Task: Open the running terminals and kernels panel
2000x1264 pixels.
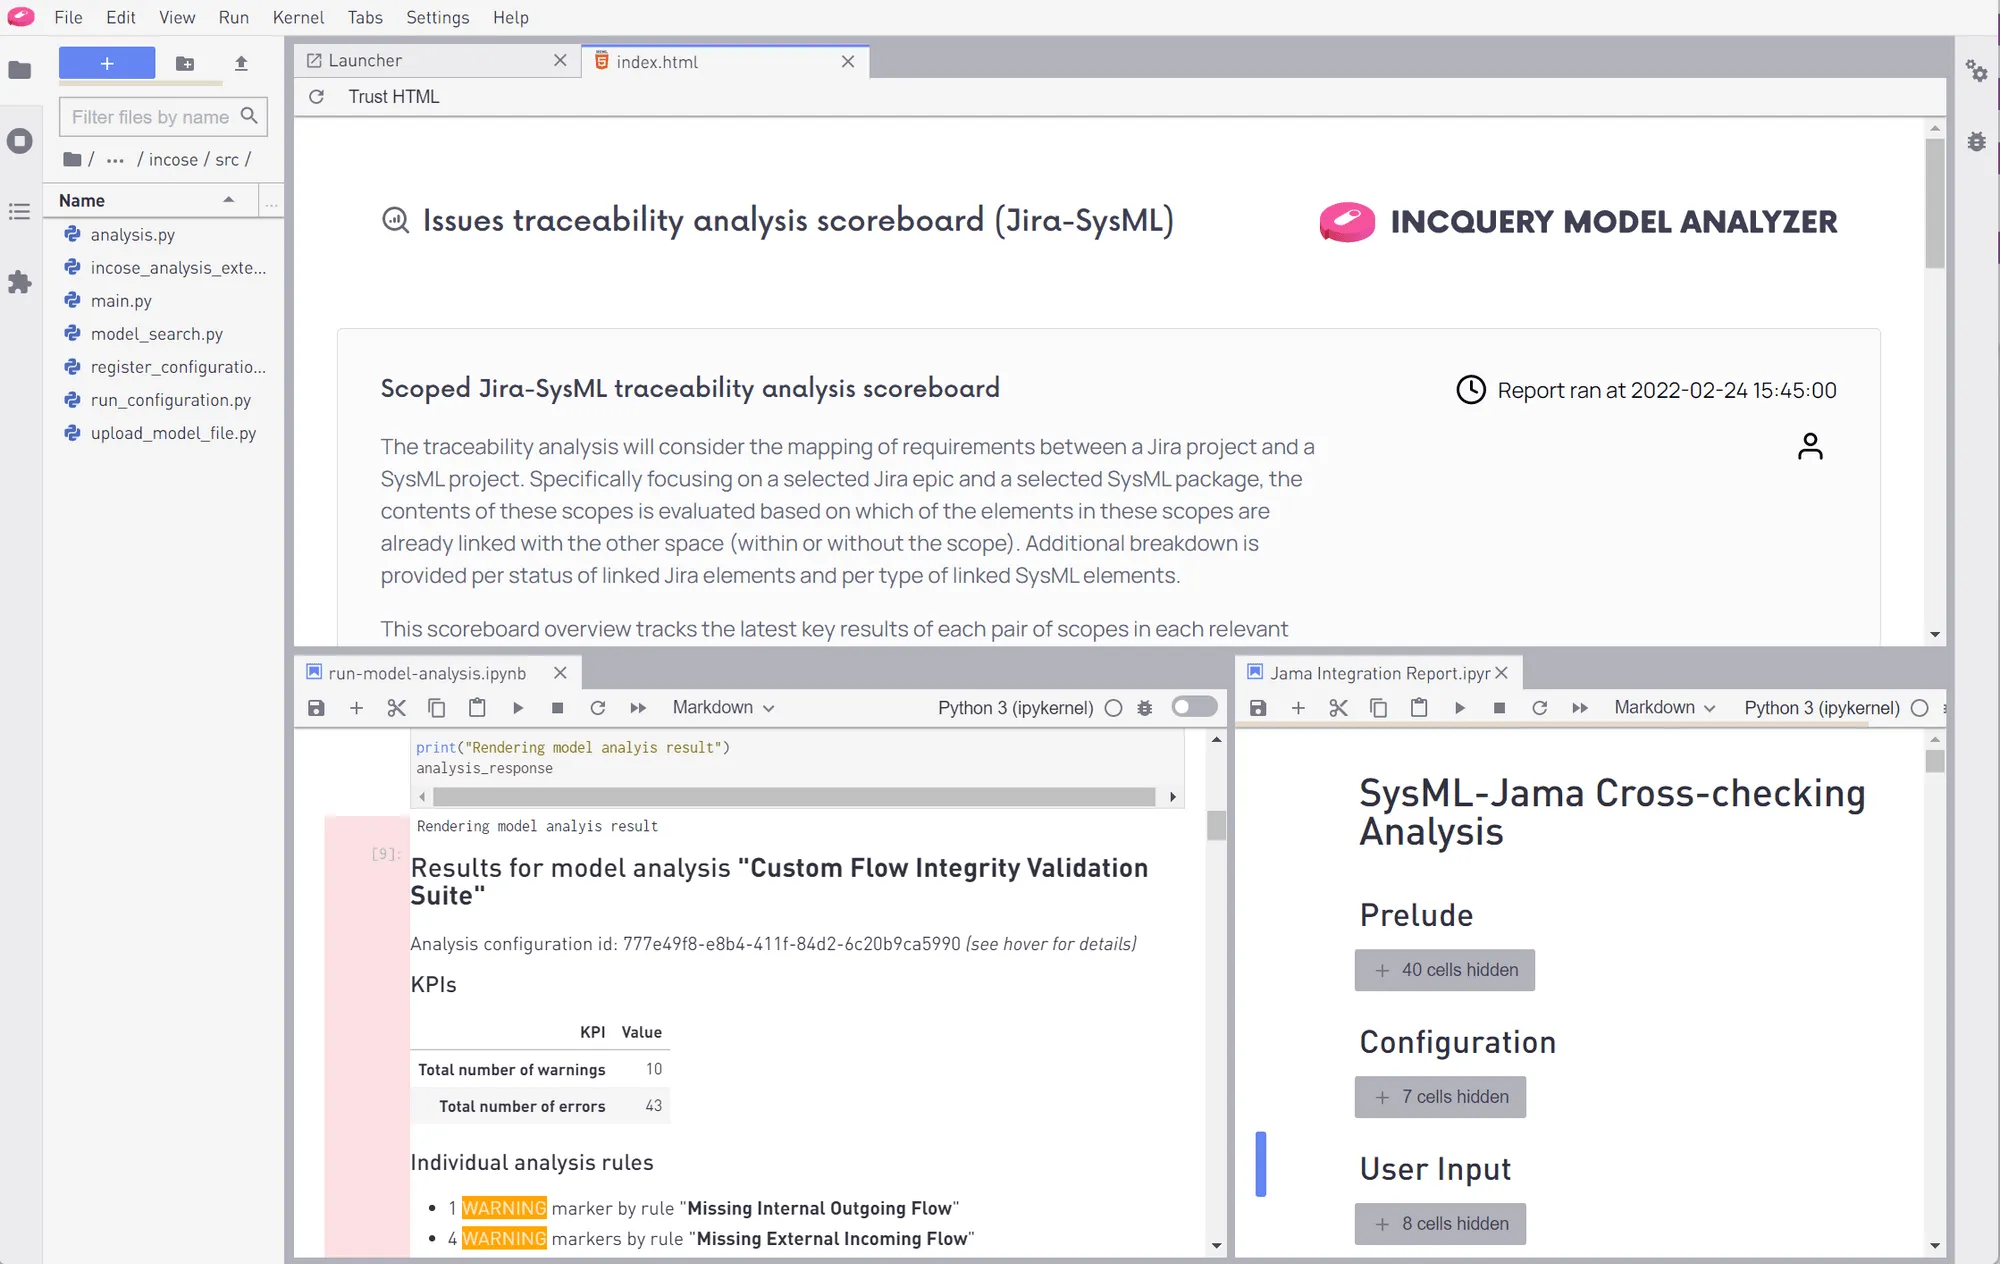Action: tap(20, 141)
